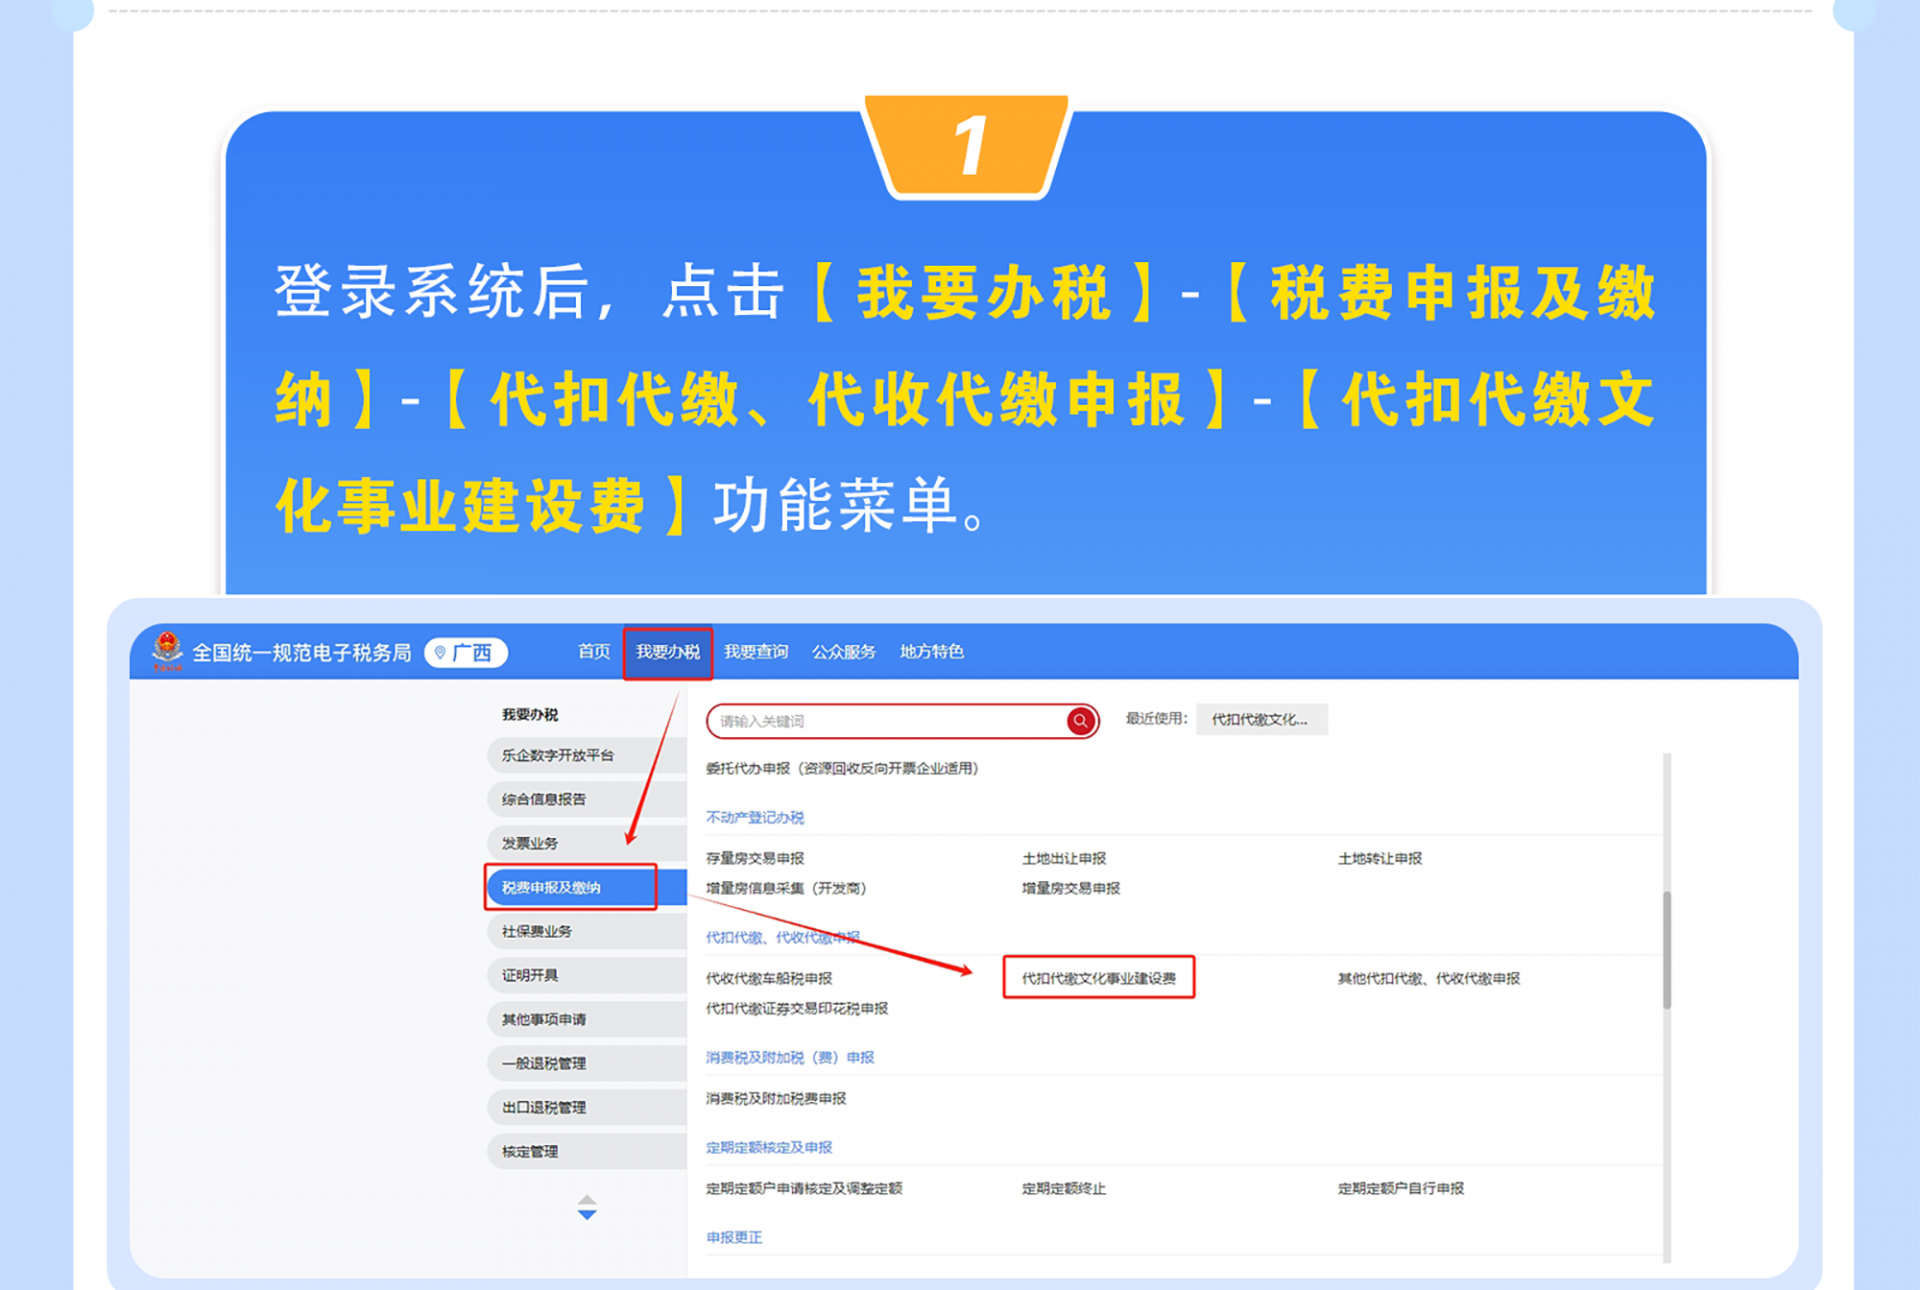Open the 公众服务 menu tab
This screenshot has height=1290, width=1920.
coord(843,652)
